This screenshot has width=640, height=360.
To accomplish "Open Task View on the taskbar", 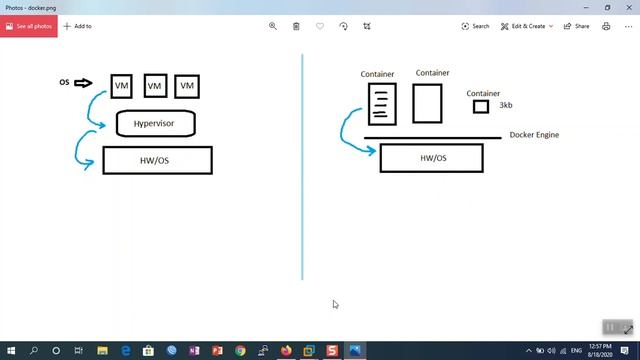I will pos(78,351).
